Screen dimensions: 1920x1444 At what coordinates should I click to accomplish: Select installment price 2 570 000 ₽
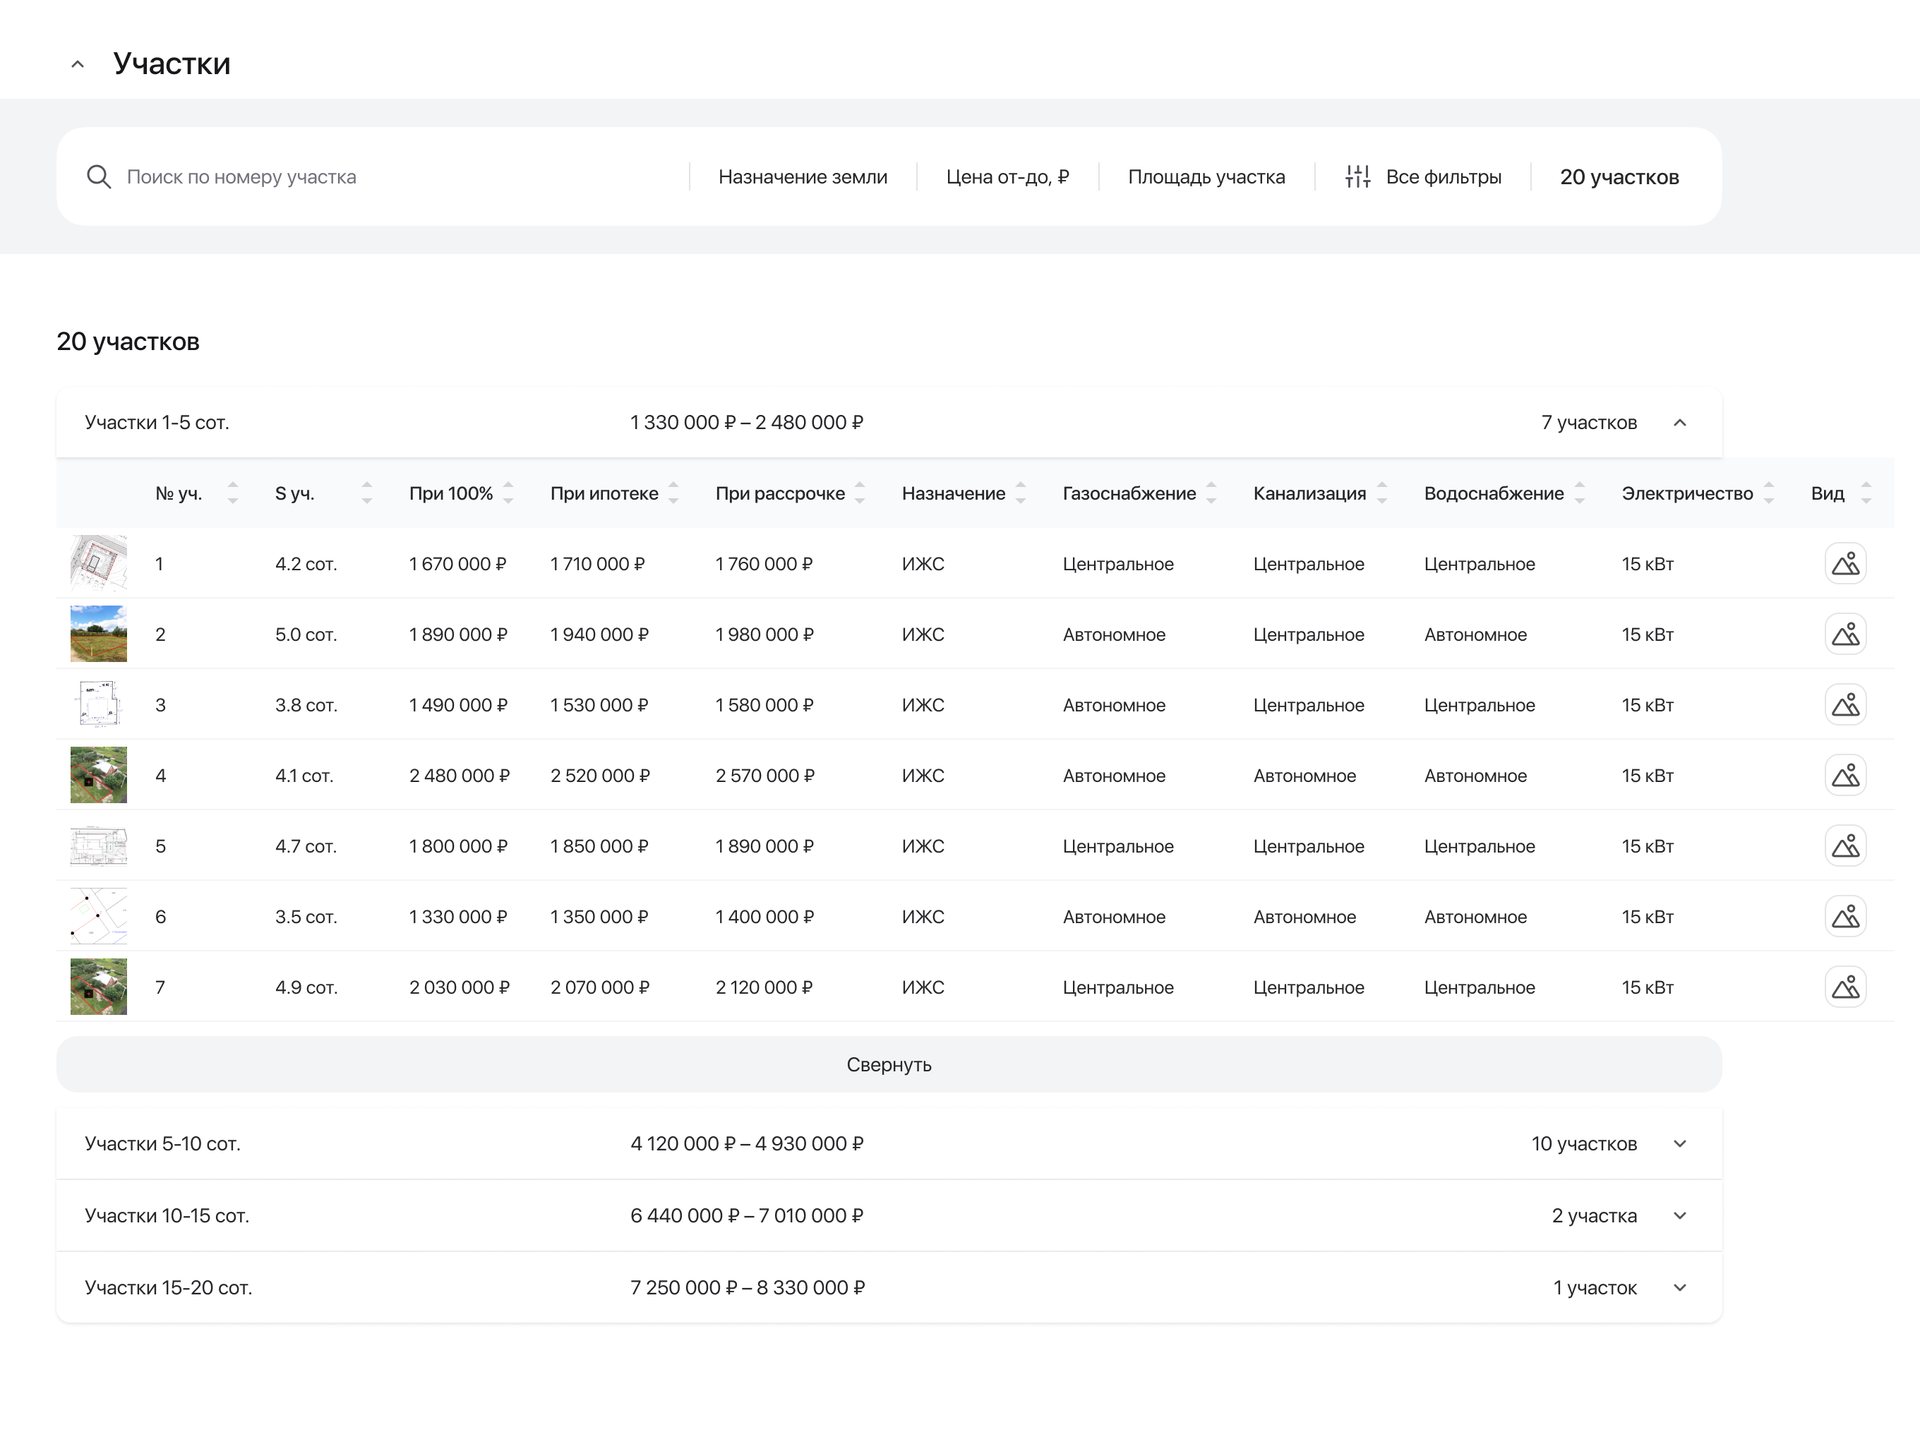pos(765,776)
